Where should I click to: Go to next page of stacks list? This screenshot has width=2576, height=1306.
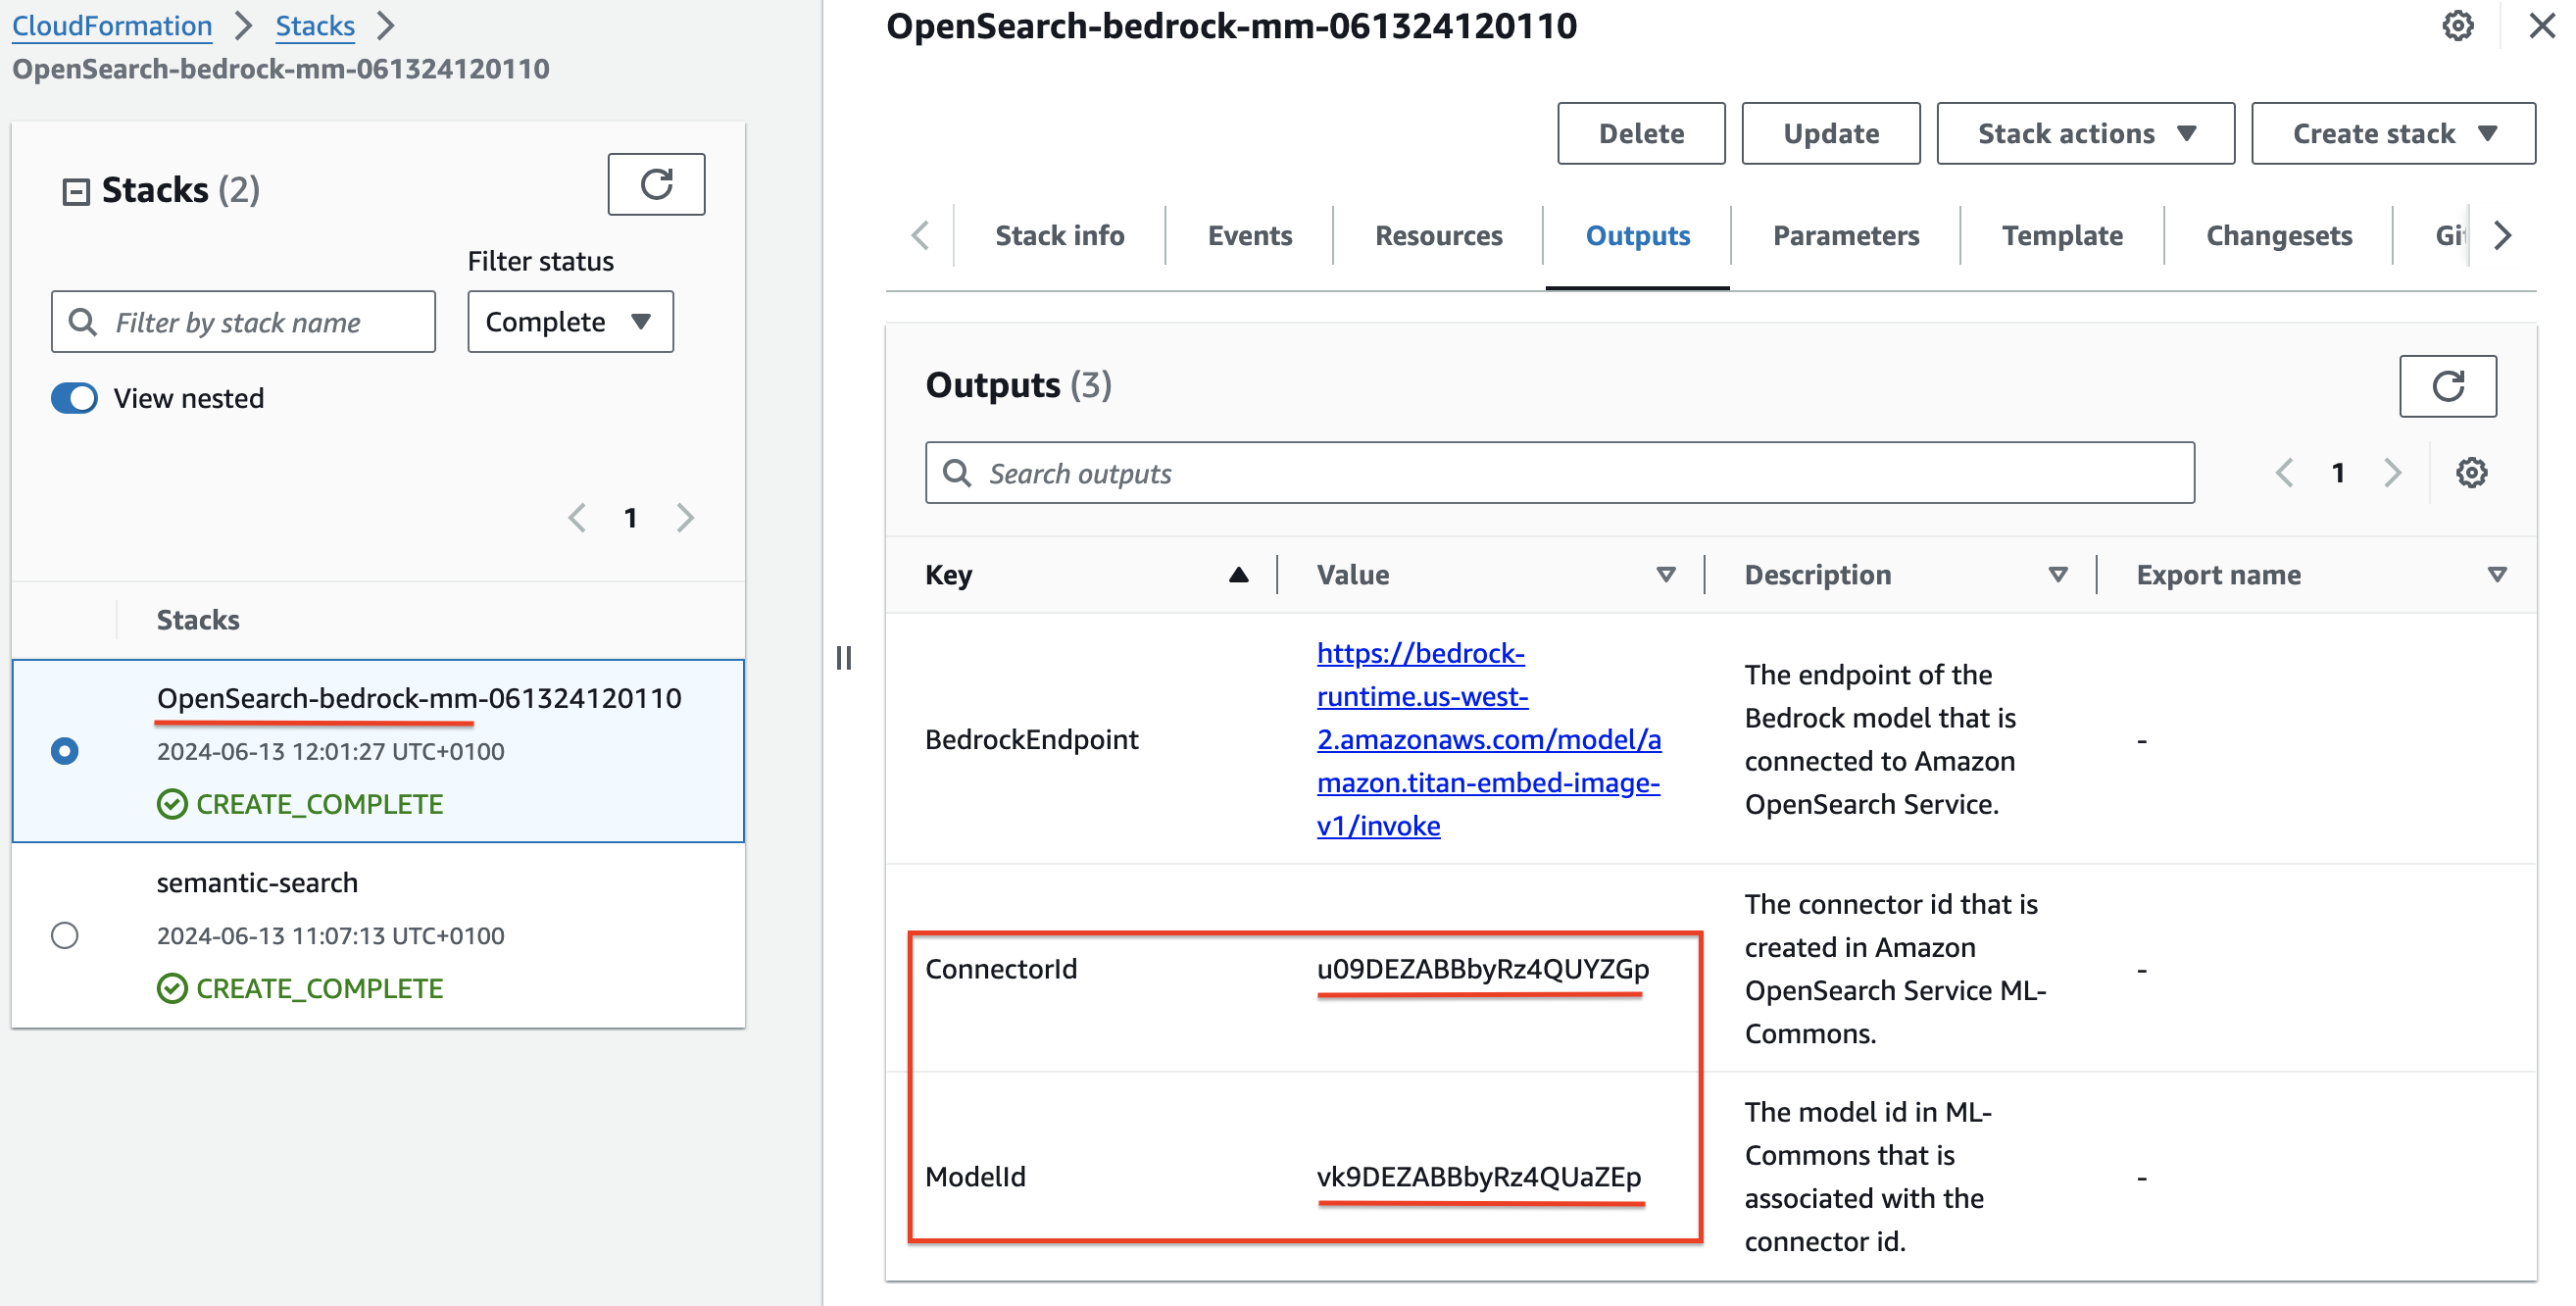685,518
